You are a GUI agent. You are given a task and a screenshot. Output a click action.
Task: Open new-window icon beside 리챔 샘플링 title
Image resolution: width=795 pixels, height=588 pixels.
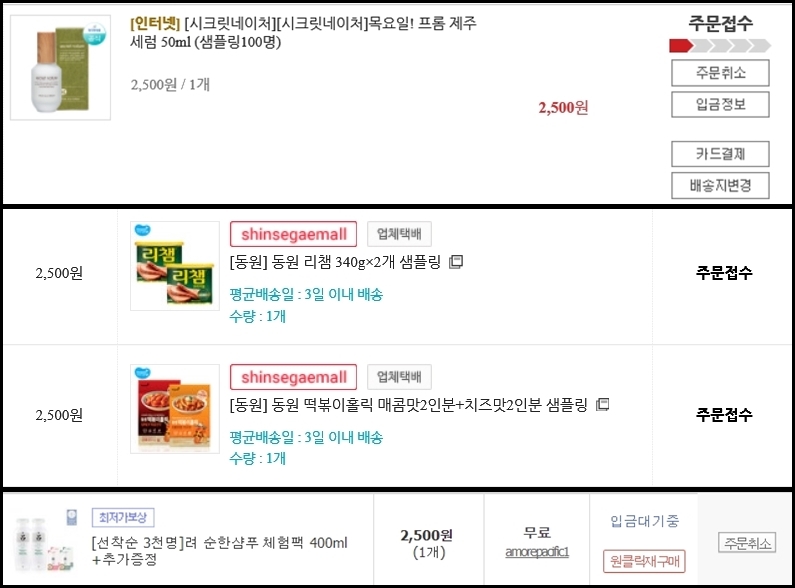click(456, 262)
